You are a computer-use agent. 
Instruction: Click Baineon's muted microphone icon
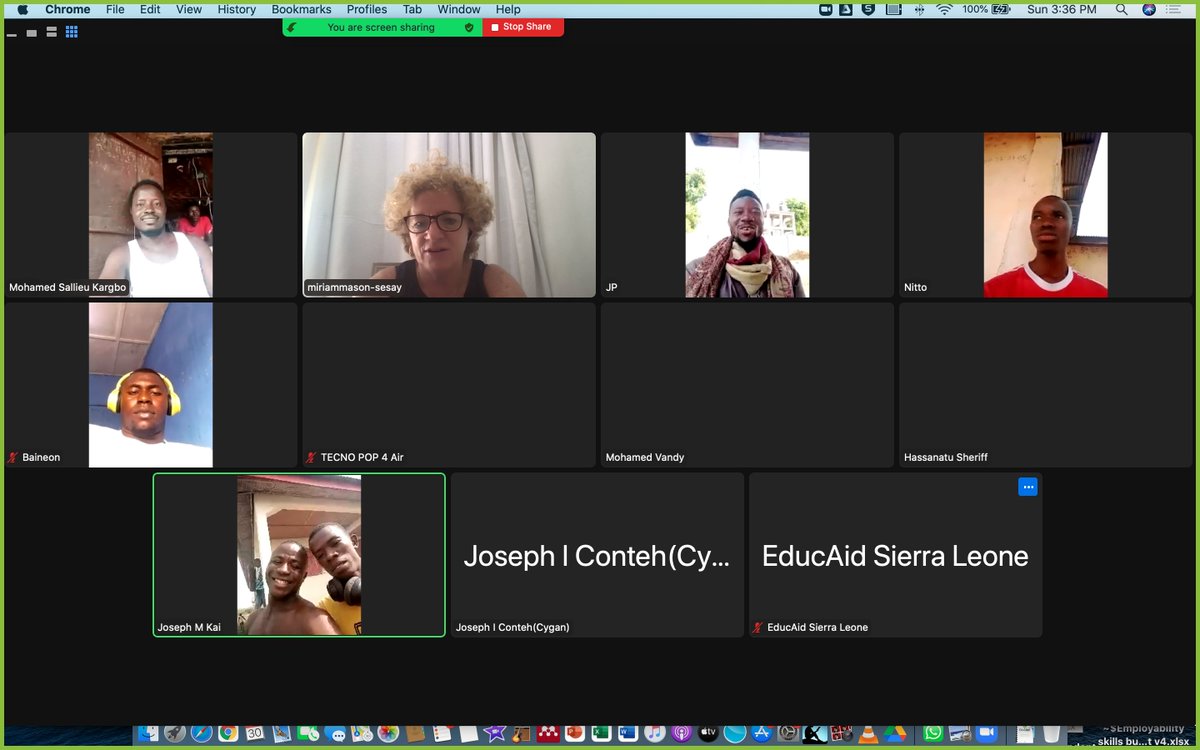click(13, 457)
